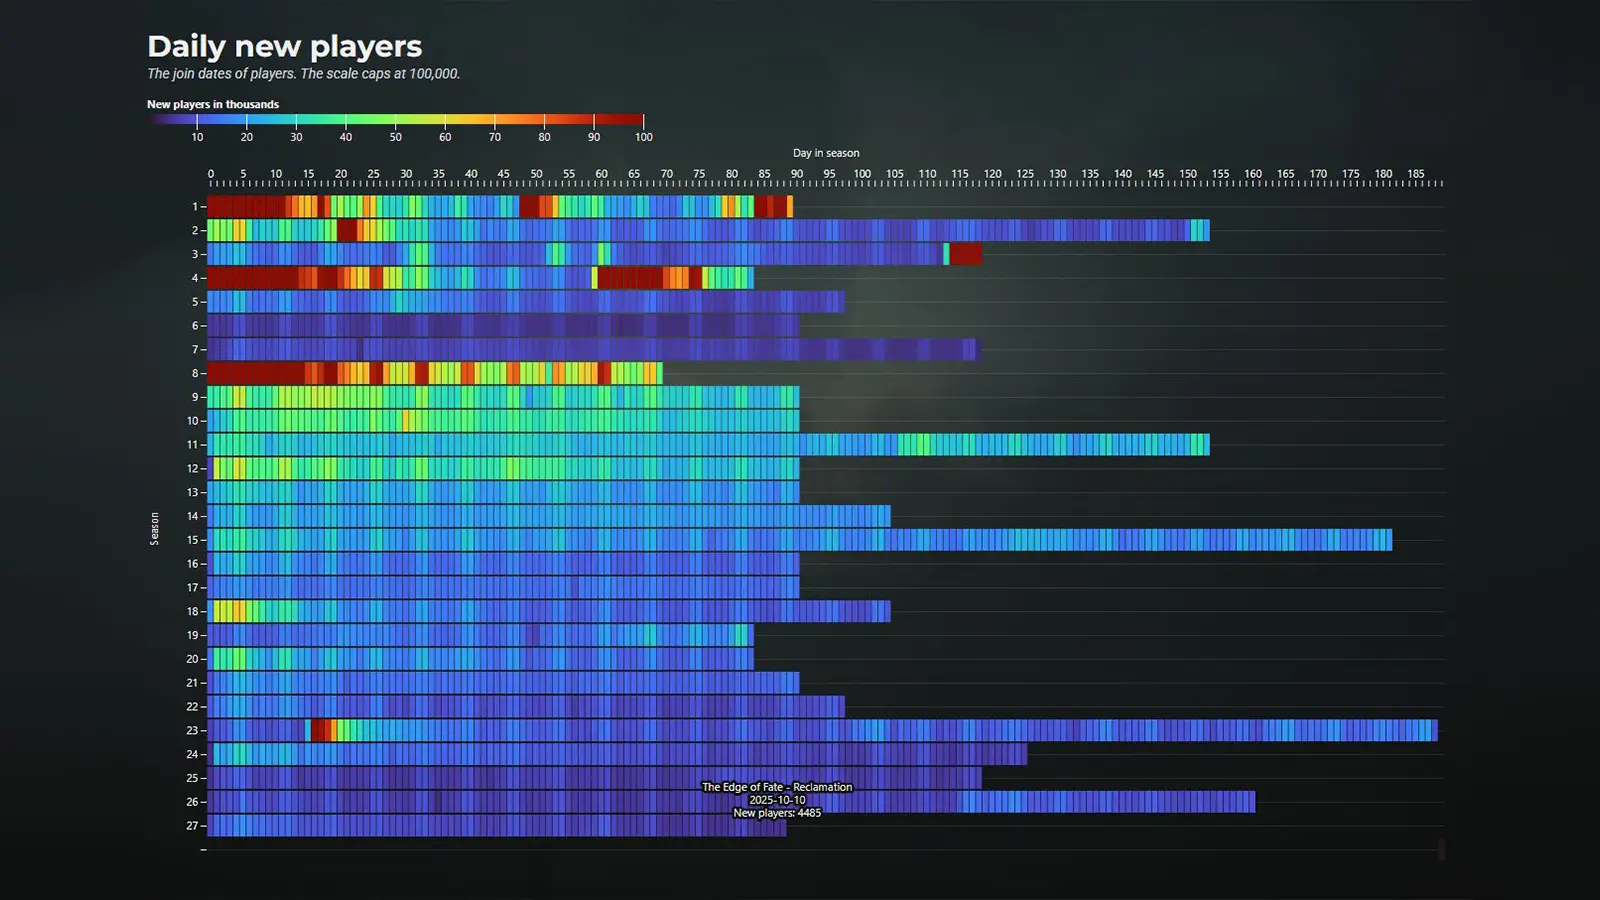The image size is (1600, 900).
Task: Click the dark red block ending the Season 3 row
Action: tap(965, 254)
